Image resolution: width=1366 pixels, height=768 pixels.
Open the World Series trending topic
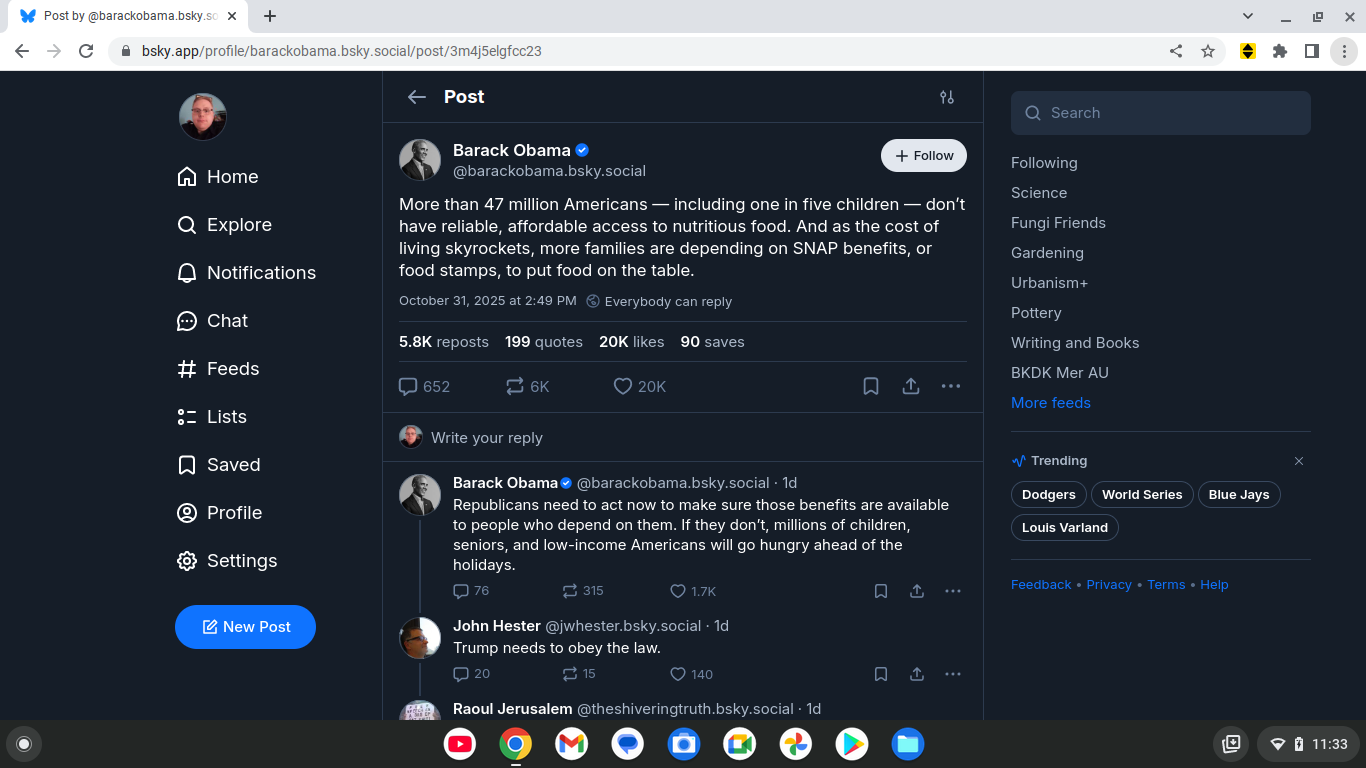pyautogui.click(x=1142, y=495)
